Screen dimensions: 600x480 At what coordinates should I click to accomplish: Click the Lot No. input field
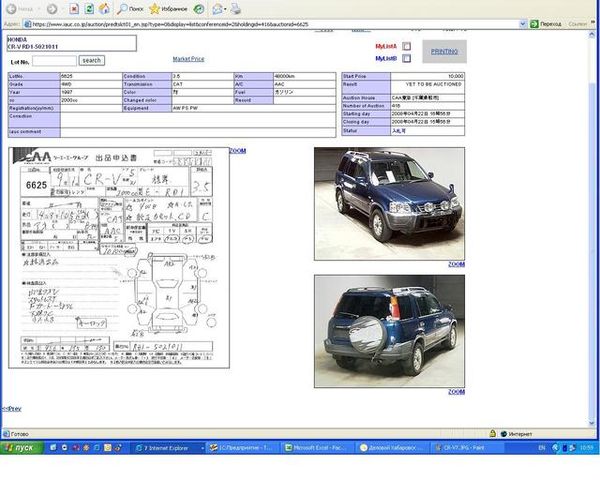tap(54, 61)
